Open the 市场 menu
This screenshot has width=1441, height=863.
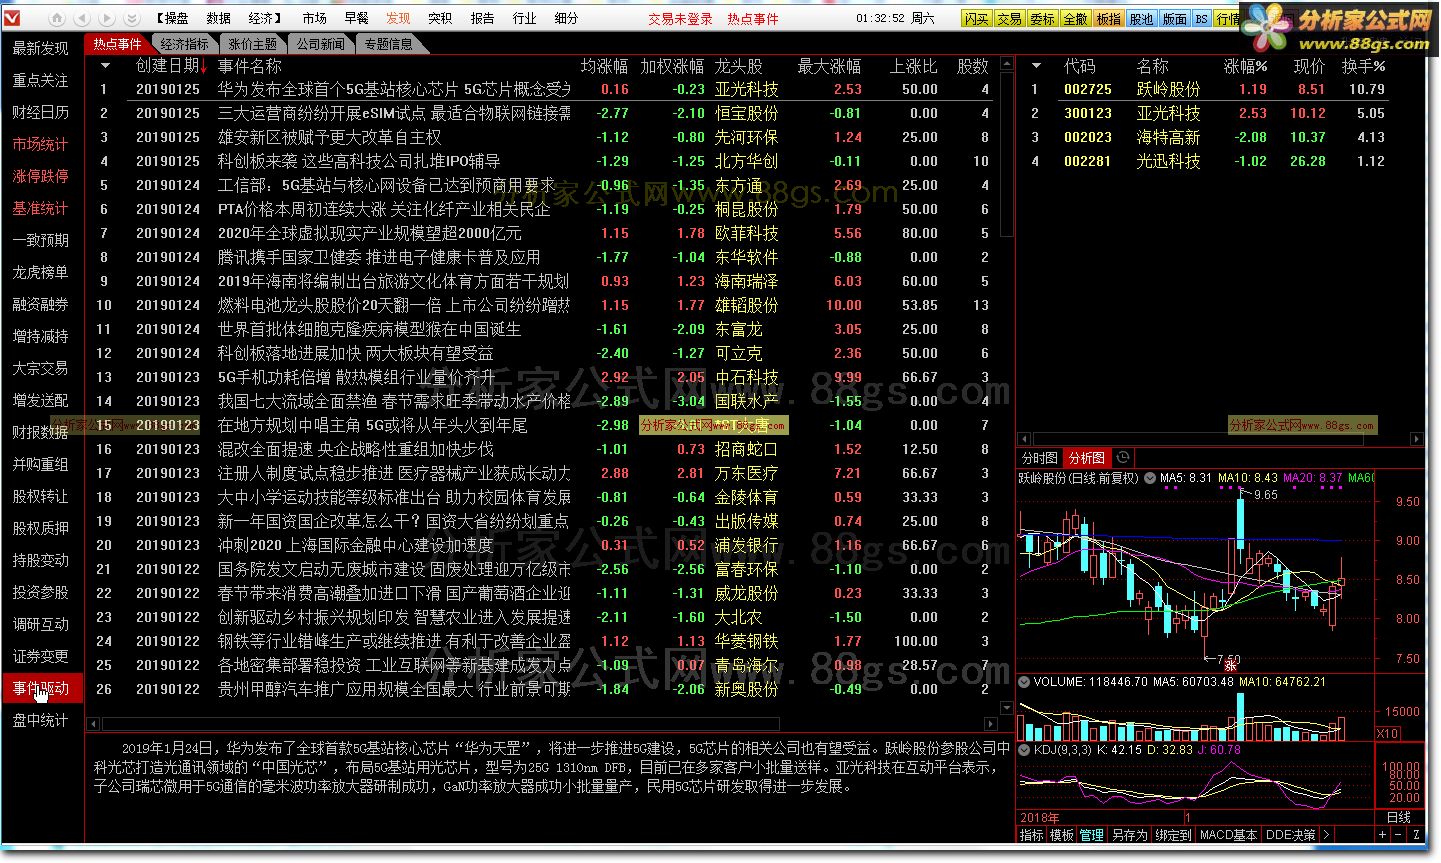point(314,19)
